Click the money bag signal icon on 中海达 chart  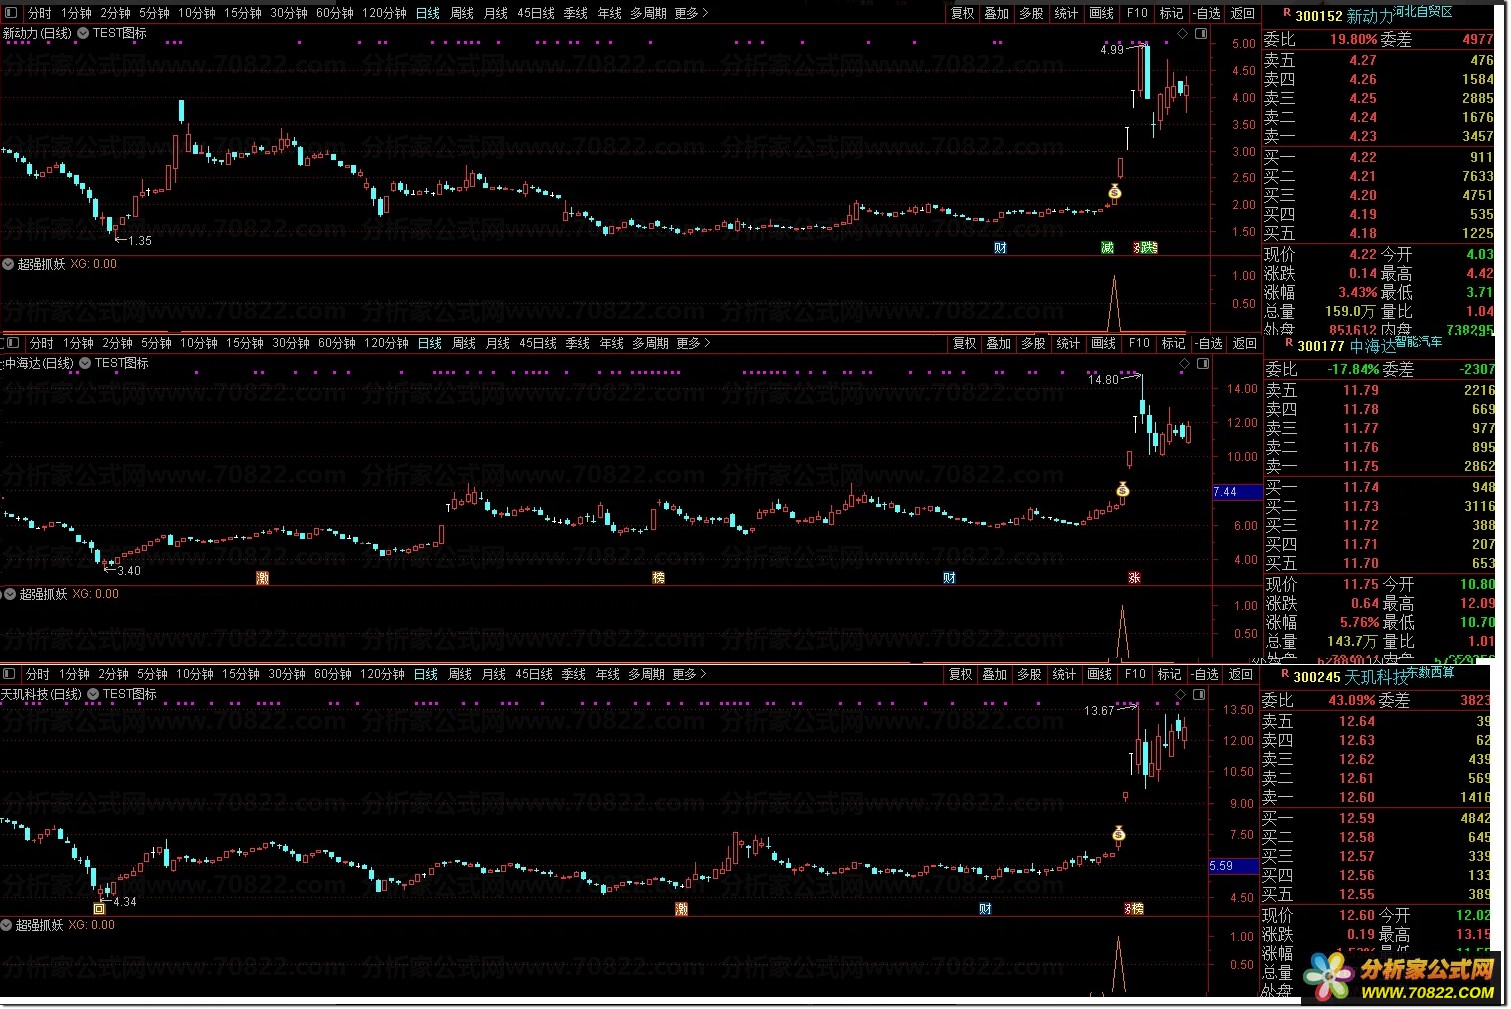1123,489
